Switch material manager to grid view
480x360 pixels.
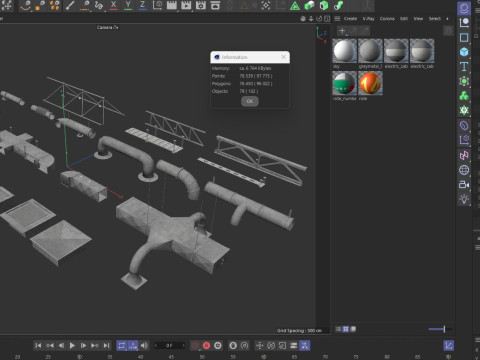point(346,329)
